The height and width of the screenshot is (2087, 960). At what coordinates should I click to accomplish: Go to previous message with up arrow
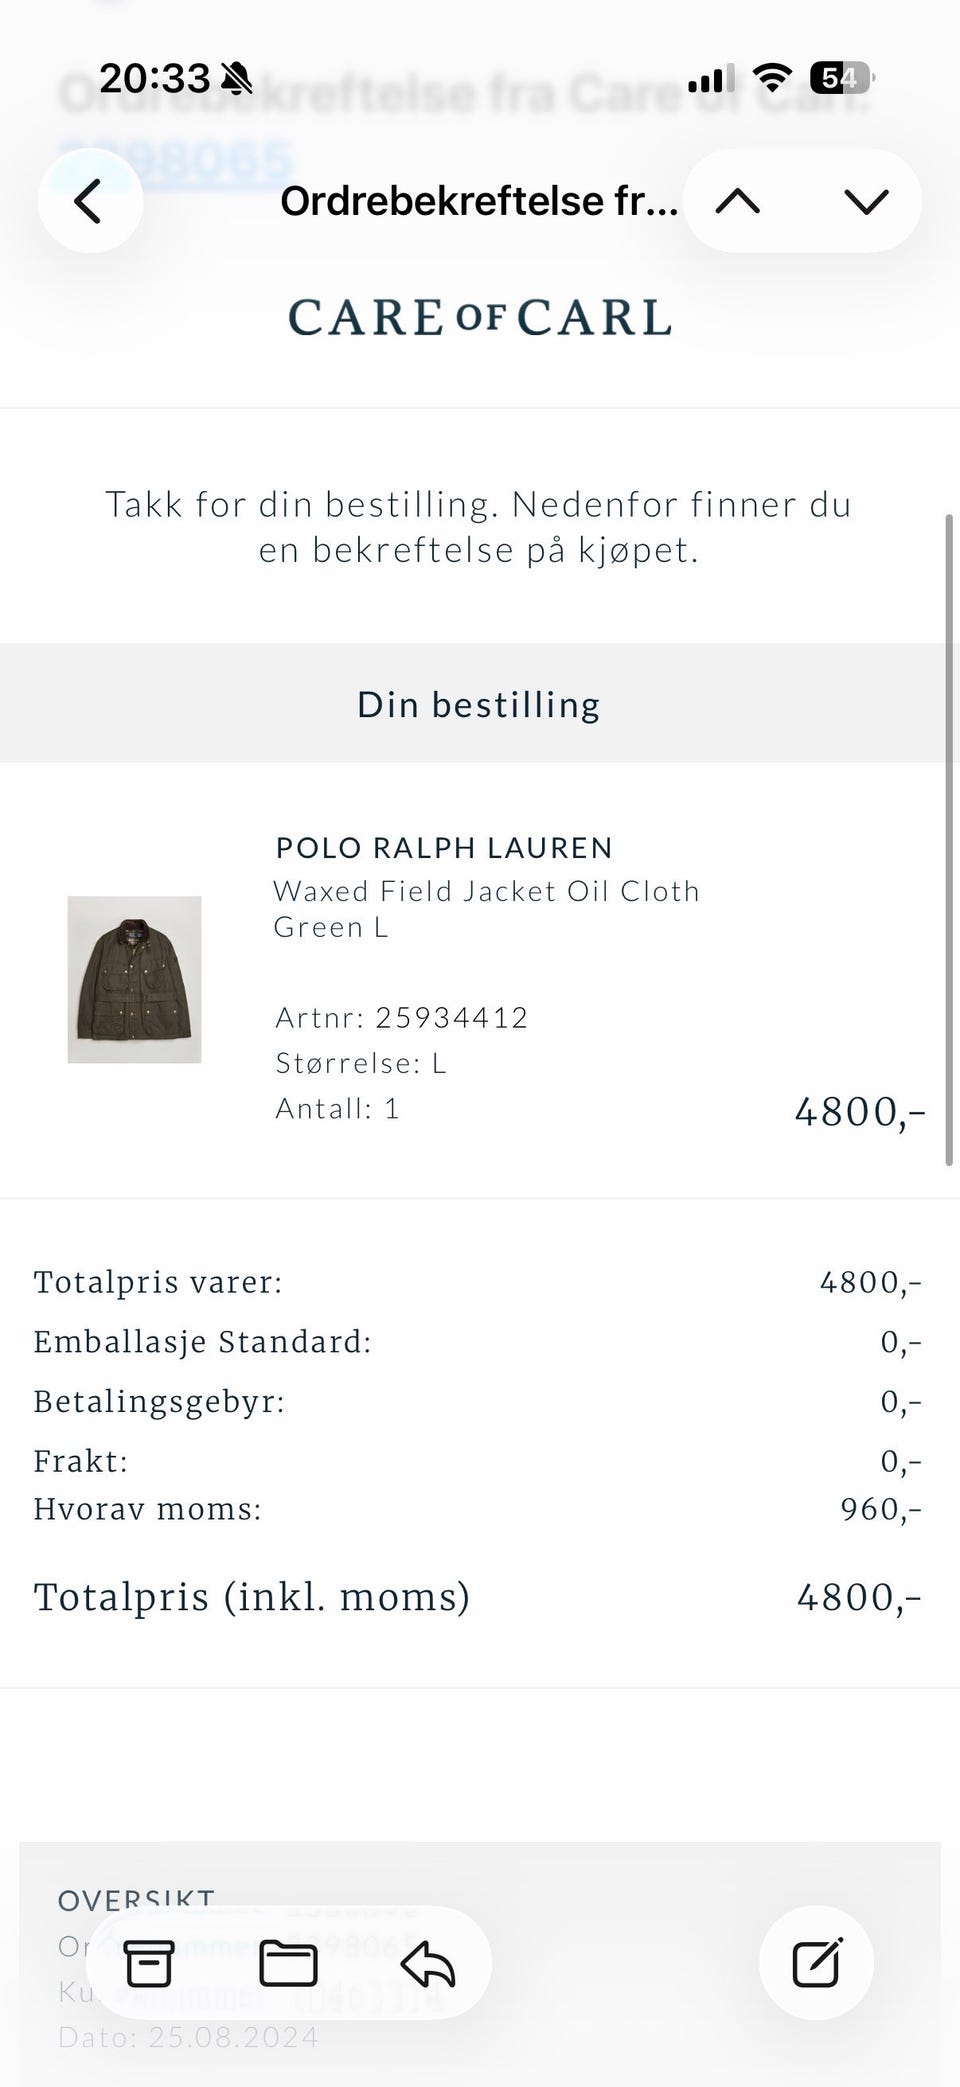coord(738,201)
